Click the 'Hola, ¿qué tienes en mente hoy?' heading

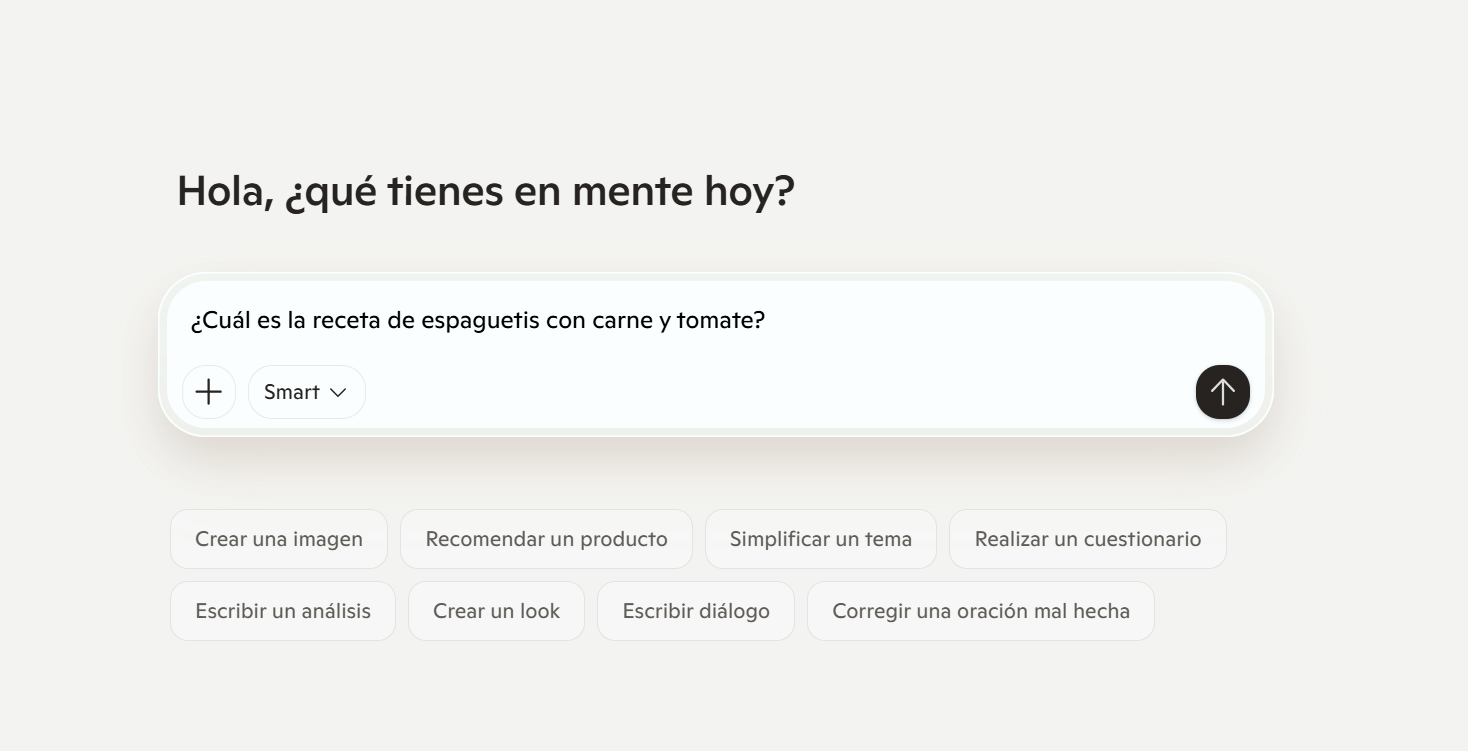click(485, 191)
